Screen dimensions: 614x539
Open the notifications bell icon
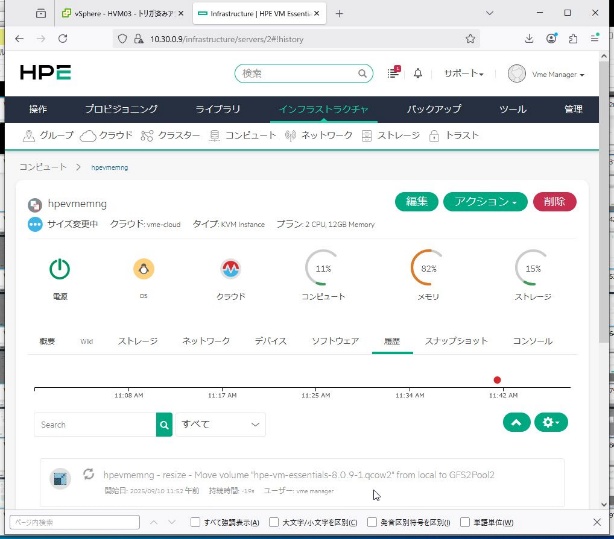418,74
